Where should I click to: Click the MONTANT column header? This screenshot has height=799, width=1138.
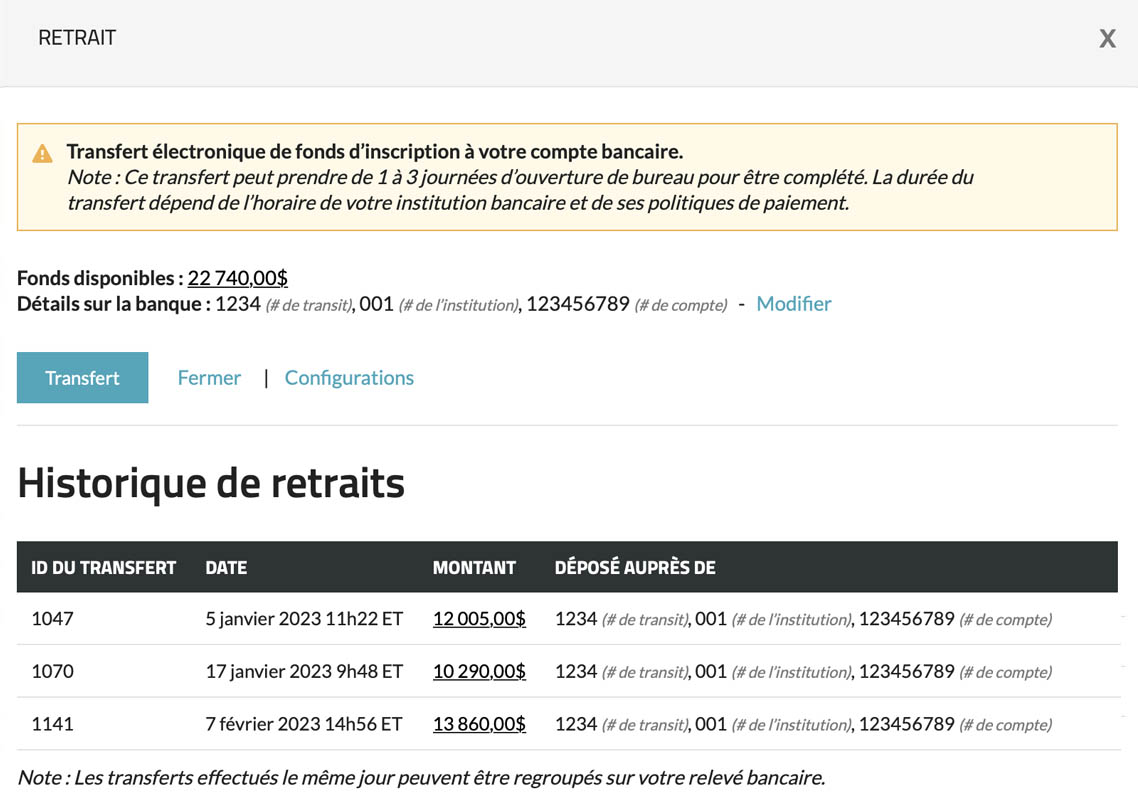click(474, 568)
